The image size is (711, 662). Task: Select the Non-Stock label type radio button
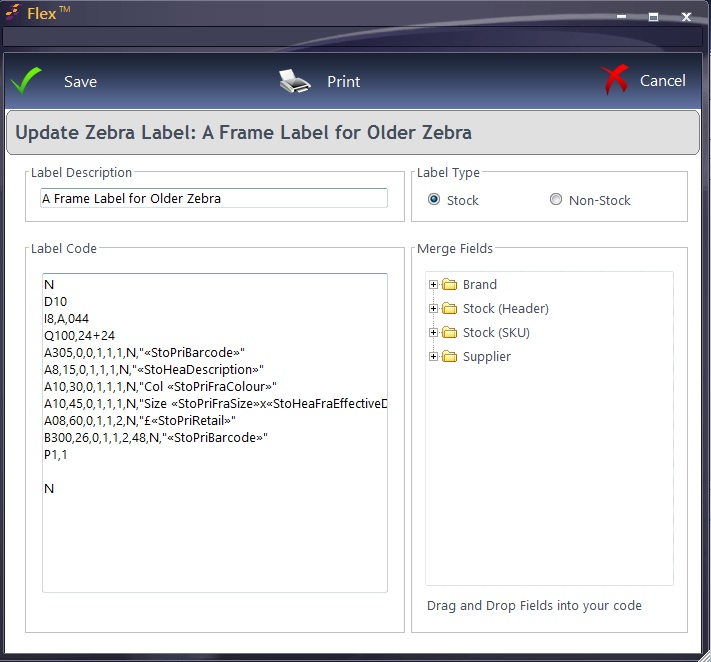tap(555, 199)
